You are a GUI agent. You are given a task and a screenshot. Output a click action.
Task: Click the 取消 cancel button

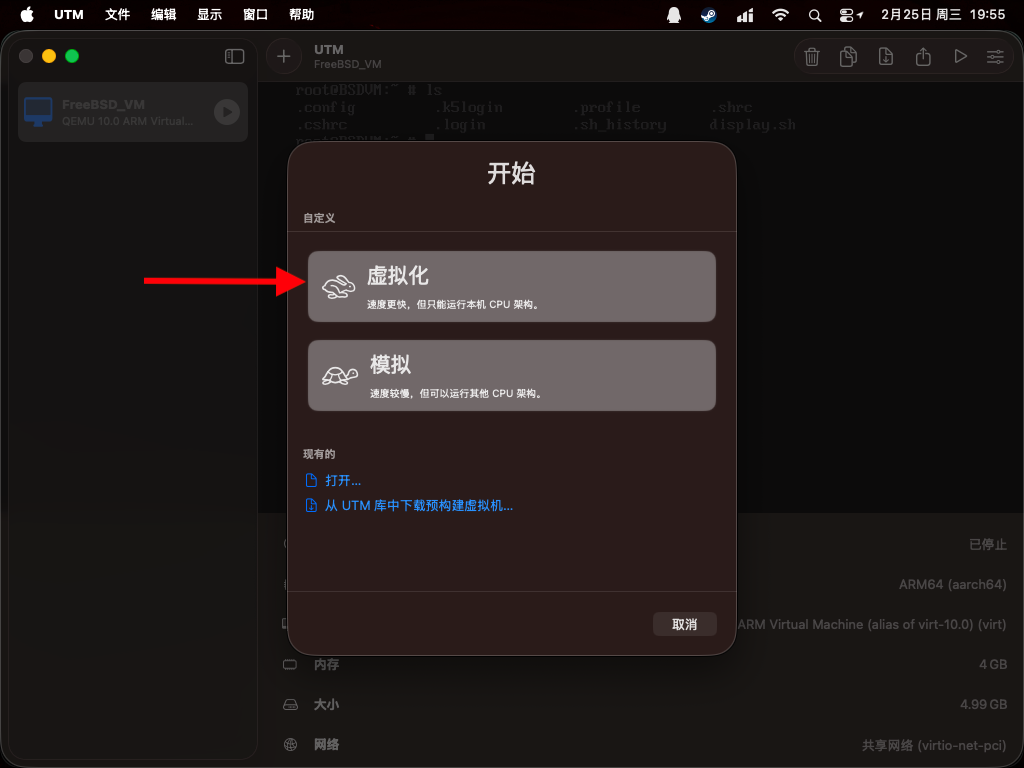pos(684,624)
